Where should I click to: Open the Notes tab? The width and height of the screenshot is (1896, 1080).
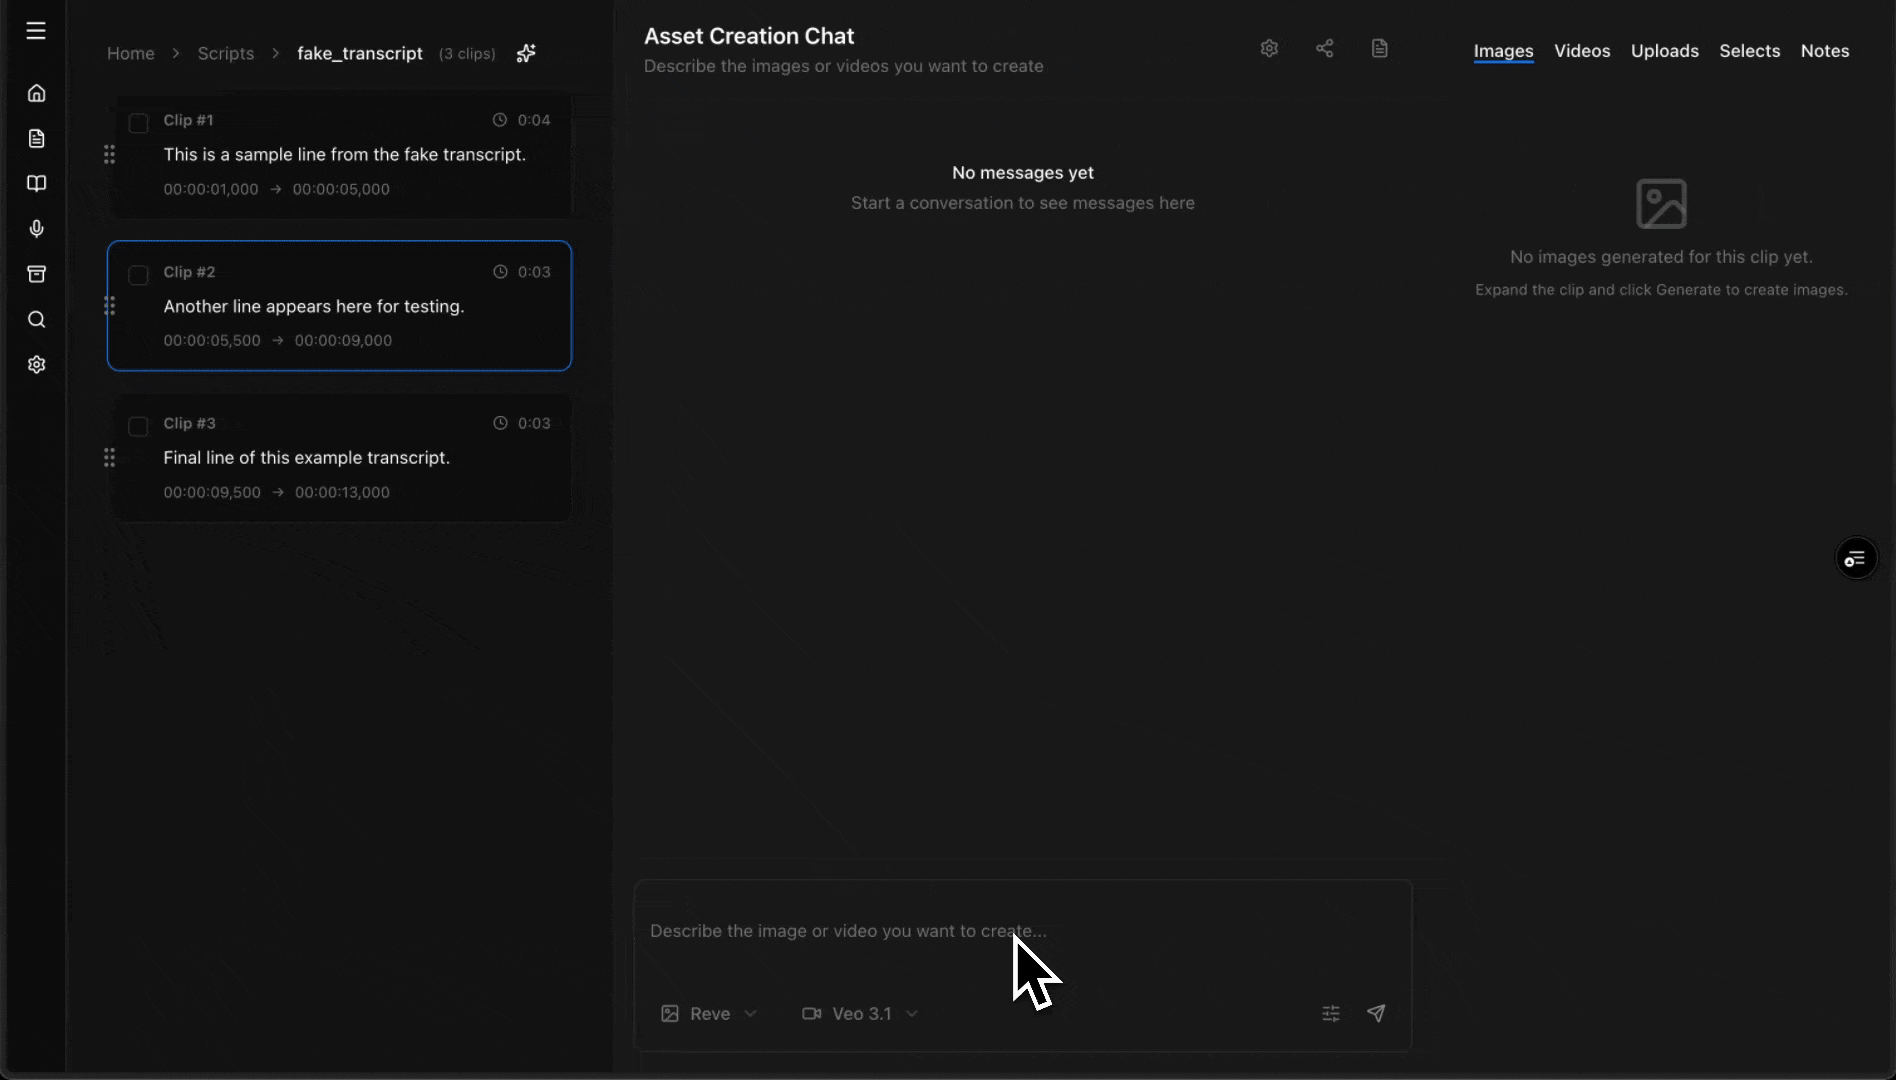click(1824, 50)
